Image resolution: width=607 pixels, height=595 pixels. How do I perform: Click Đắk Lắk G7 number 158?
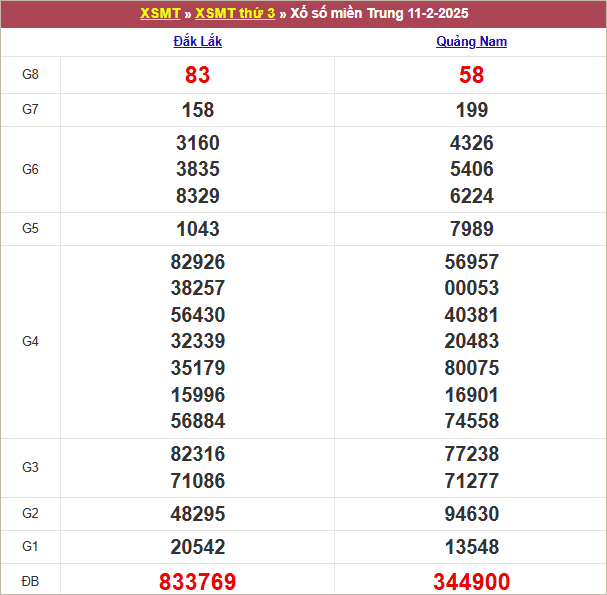pyautogui.click(x=197, y=110)
